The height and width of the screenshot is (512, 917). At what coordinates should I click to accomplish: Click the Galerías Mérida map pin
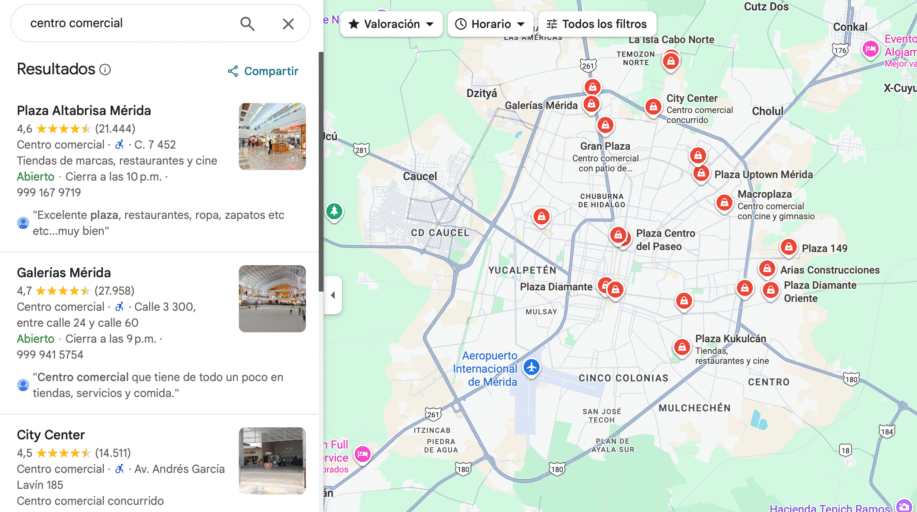pyautogui.click(x=591, y=104)
